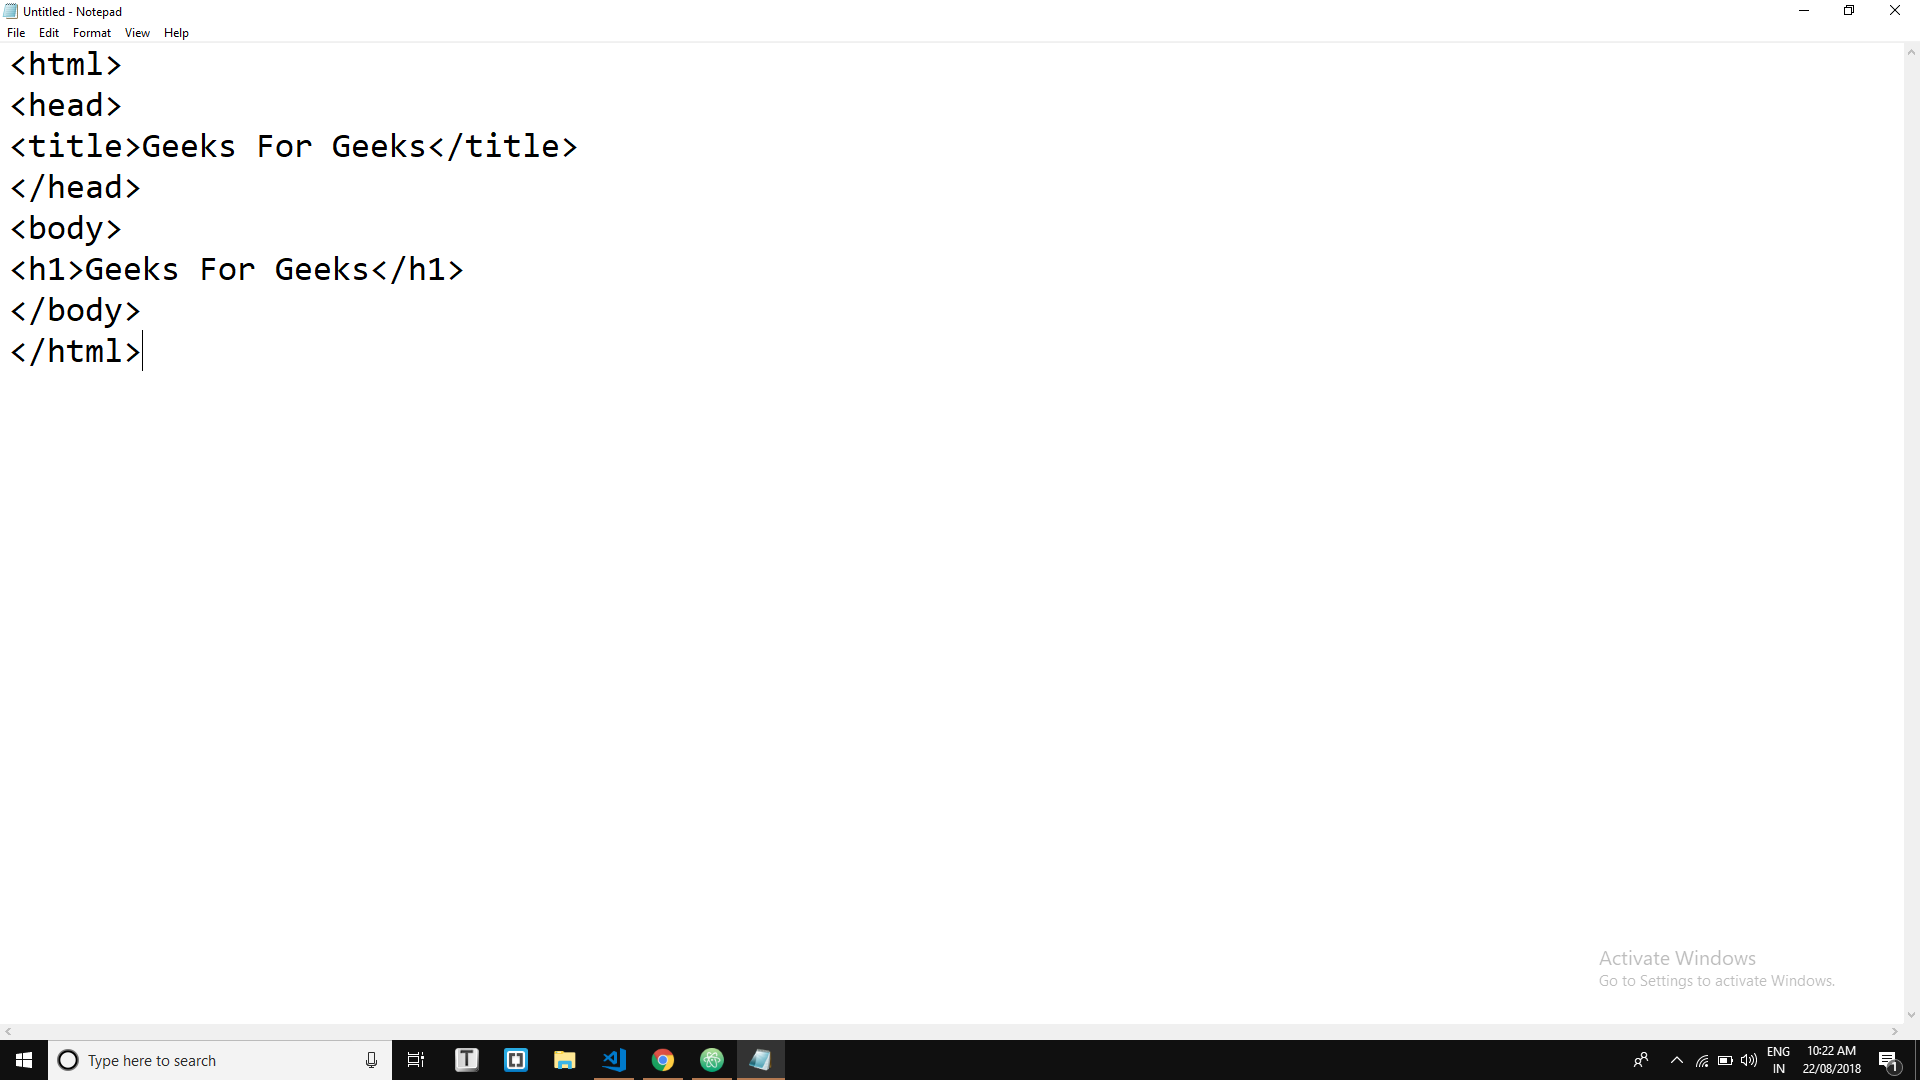
Task: Click the network status icon in system tray
Action: [1702, 1060]
